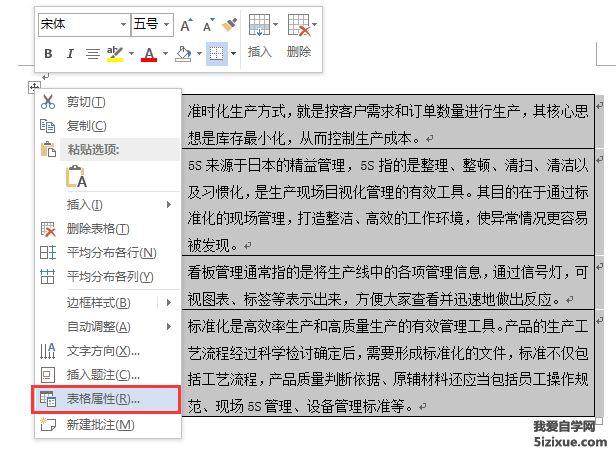Click the New Comment icon
This screenshot has height=454, width=616.
pos(48,425)
